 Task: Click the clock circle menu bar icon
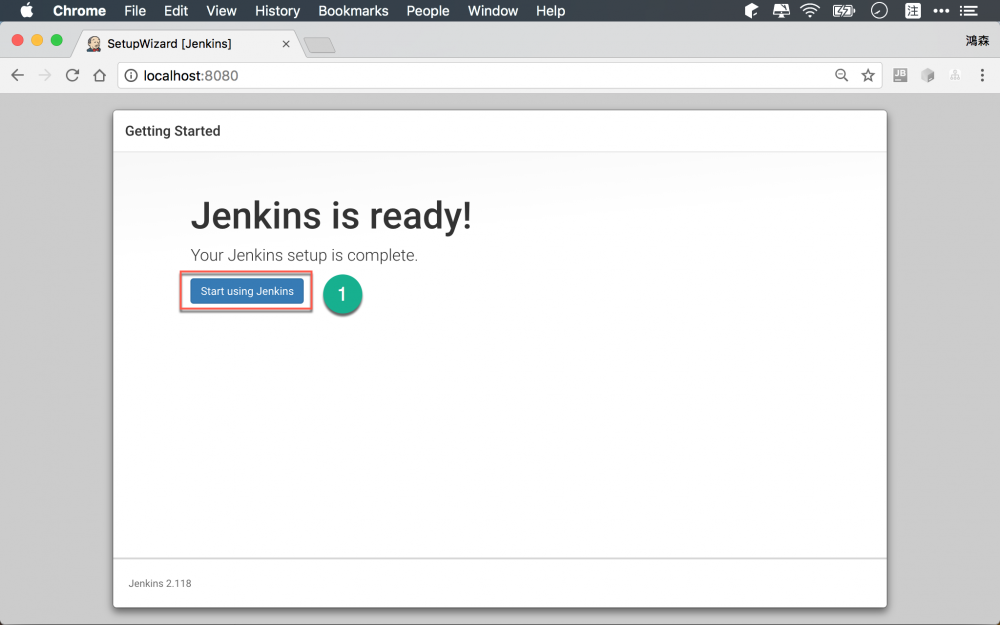[879, 11]
